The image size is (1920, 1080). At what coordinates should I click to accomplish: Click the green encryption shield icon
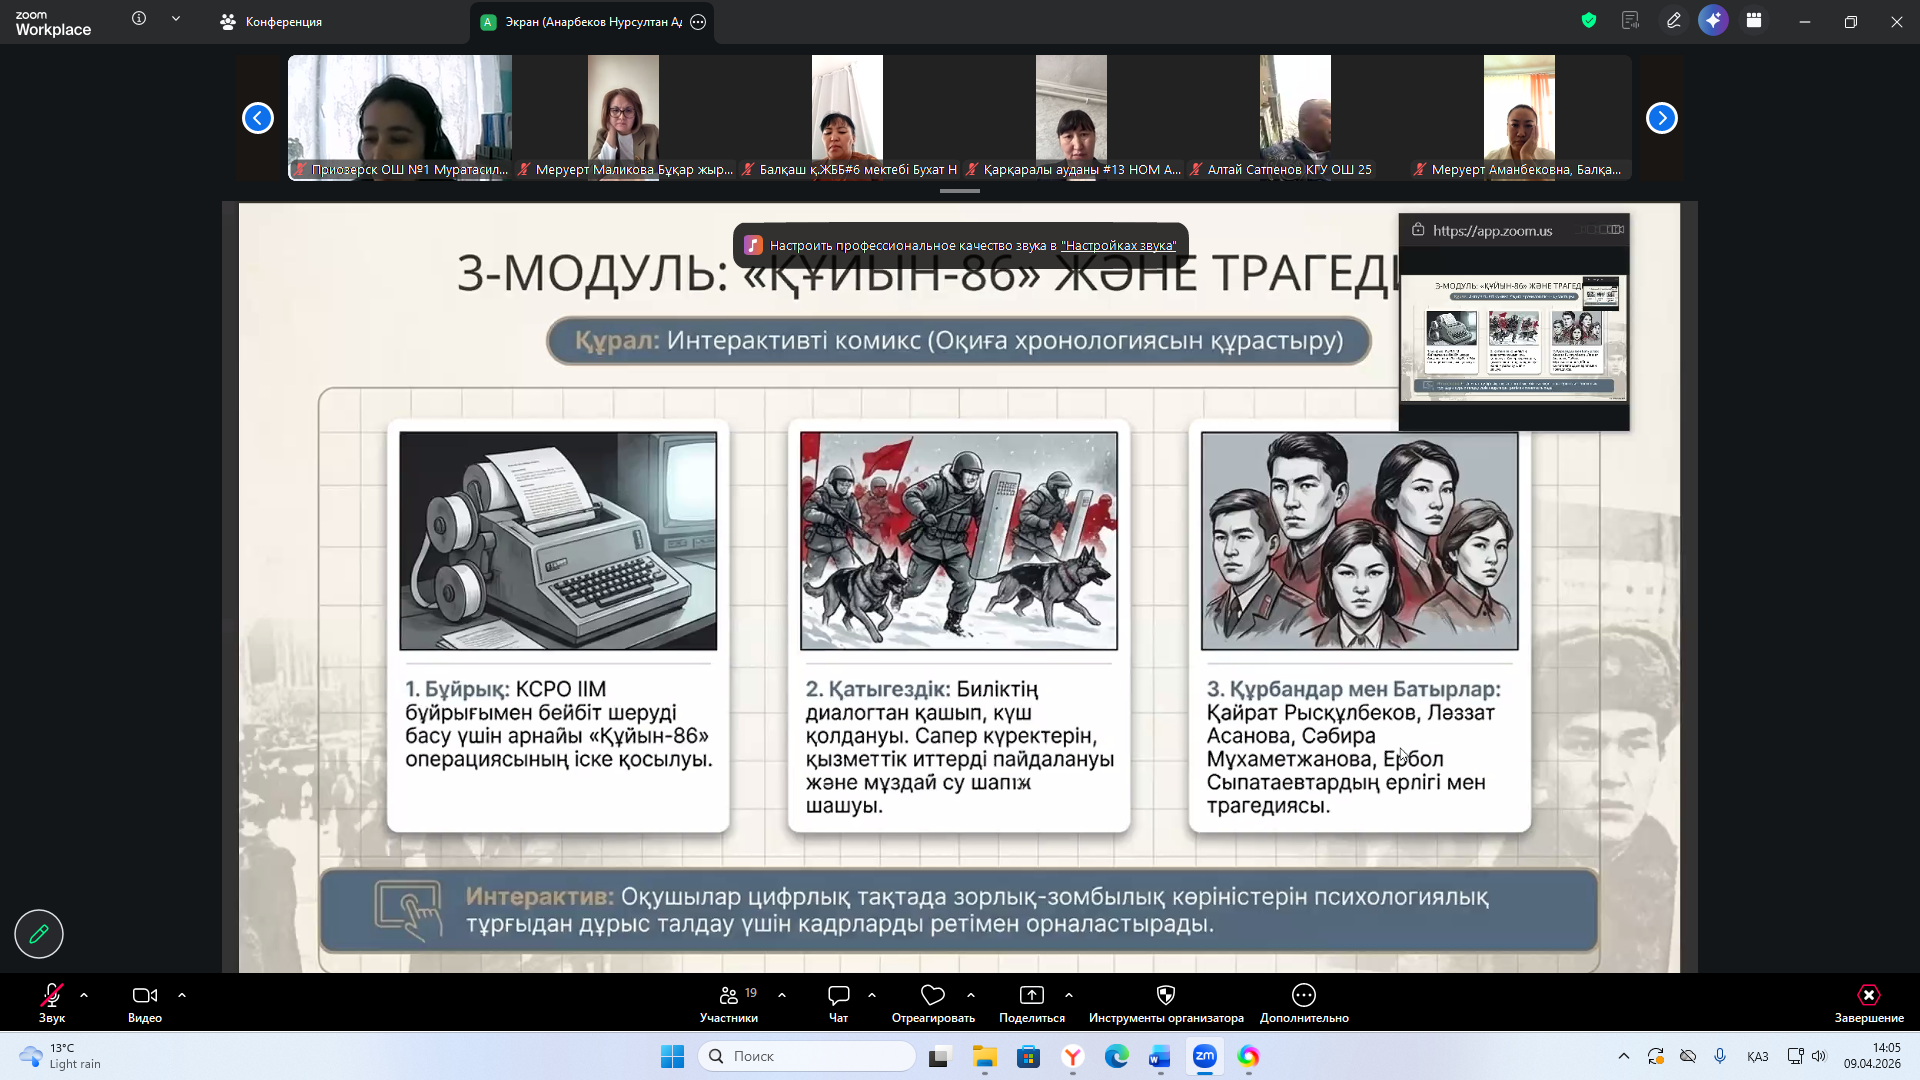[x=1588, y=20]
